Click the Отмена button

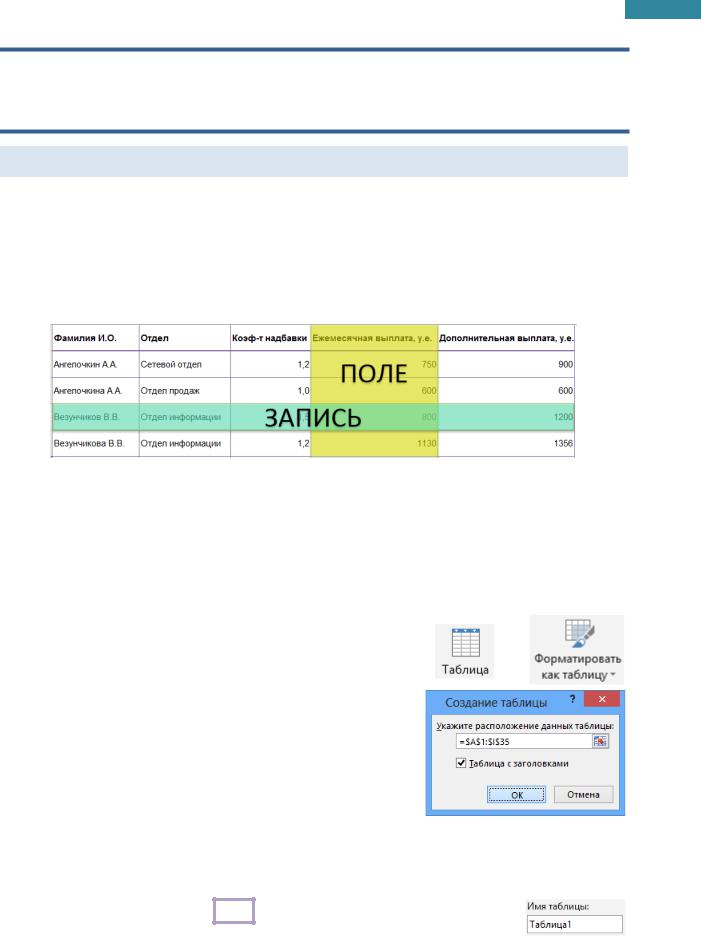pos(583,795)
